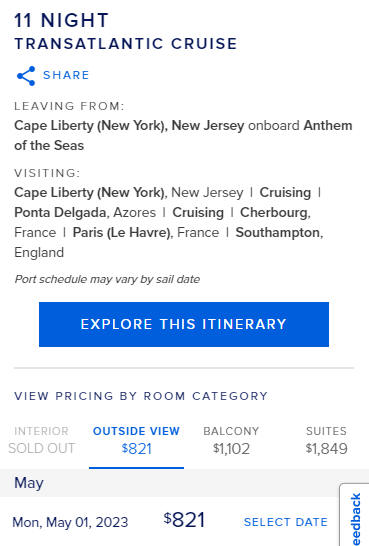The image size is (369, 546).
Task: Click the Mon, May 01, 2023 sailing date
Action: coord(70,522)
